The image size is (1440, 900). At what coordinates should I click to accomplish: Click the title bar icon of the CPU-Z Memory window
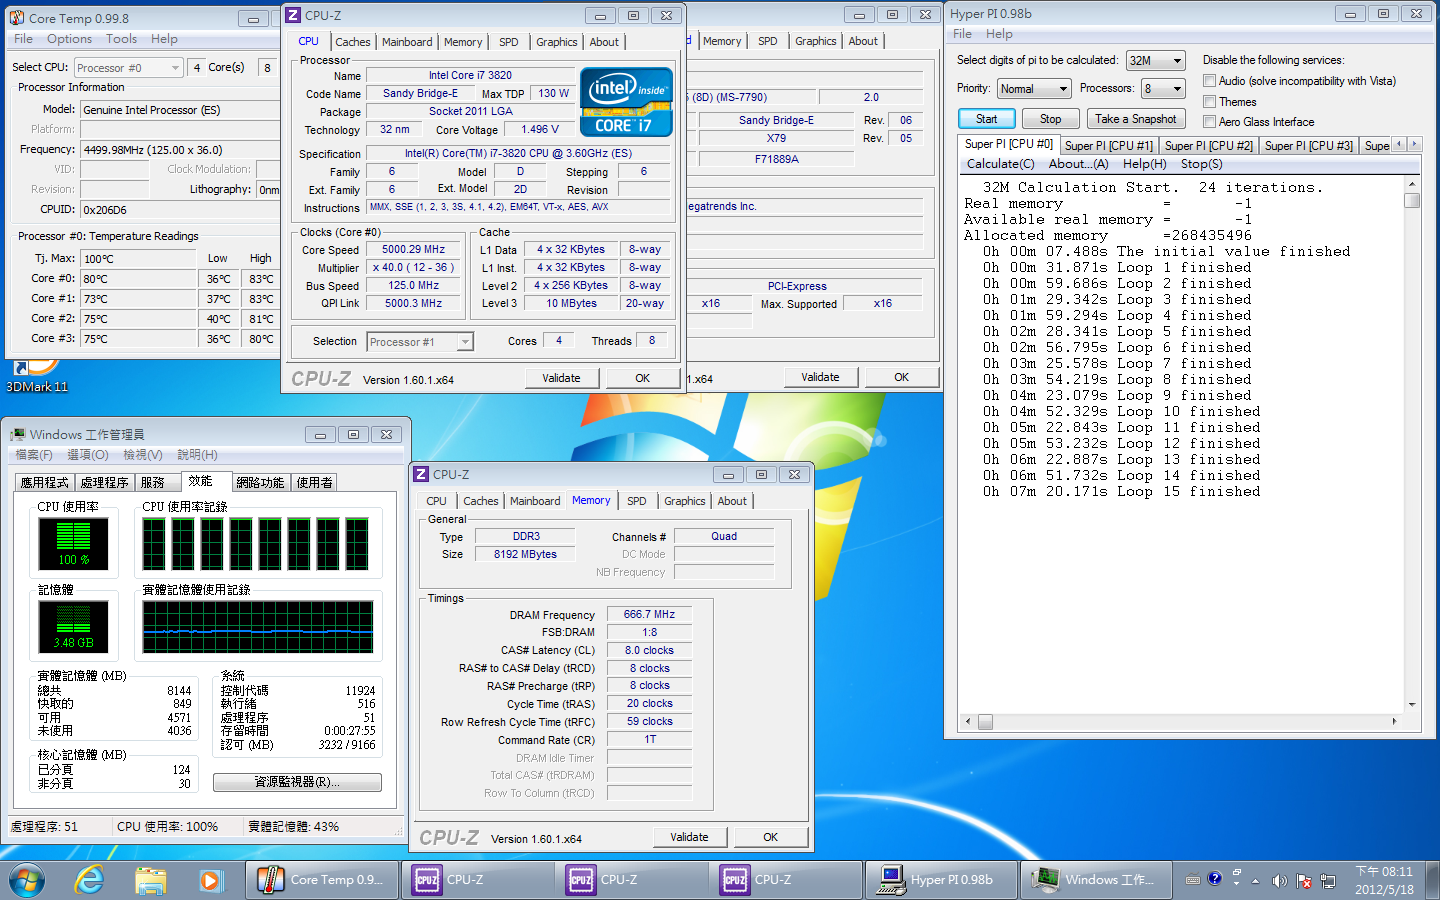click(421, 474)
